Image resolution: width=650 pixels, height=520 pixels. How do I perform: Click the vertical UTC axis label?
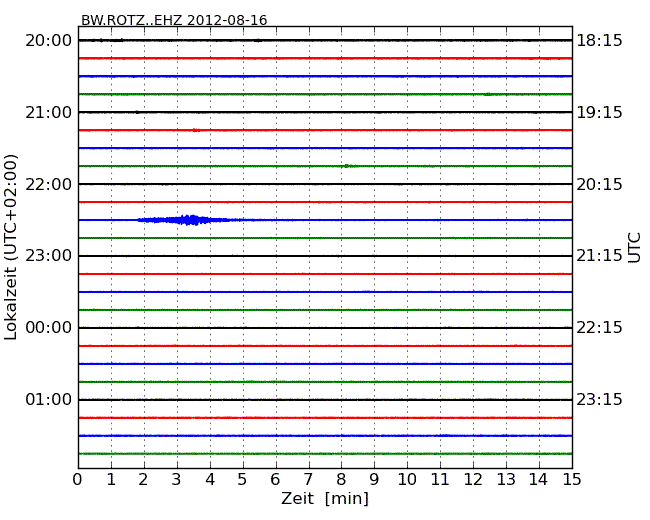click(x=634, y=248)
